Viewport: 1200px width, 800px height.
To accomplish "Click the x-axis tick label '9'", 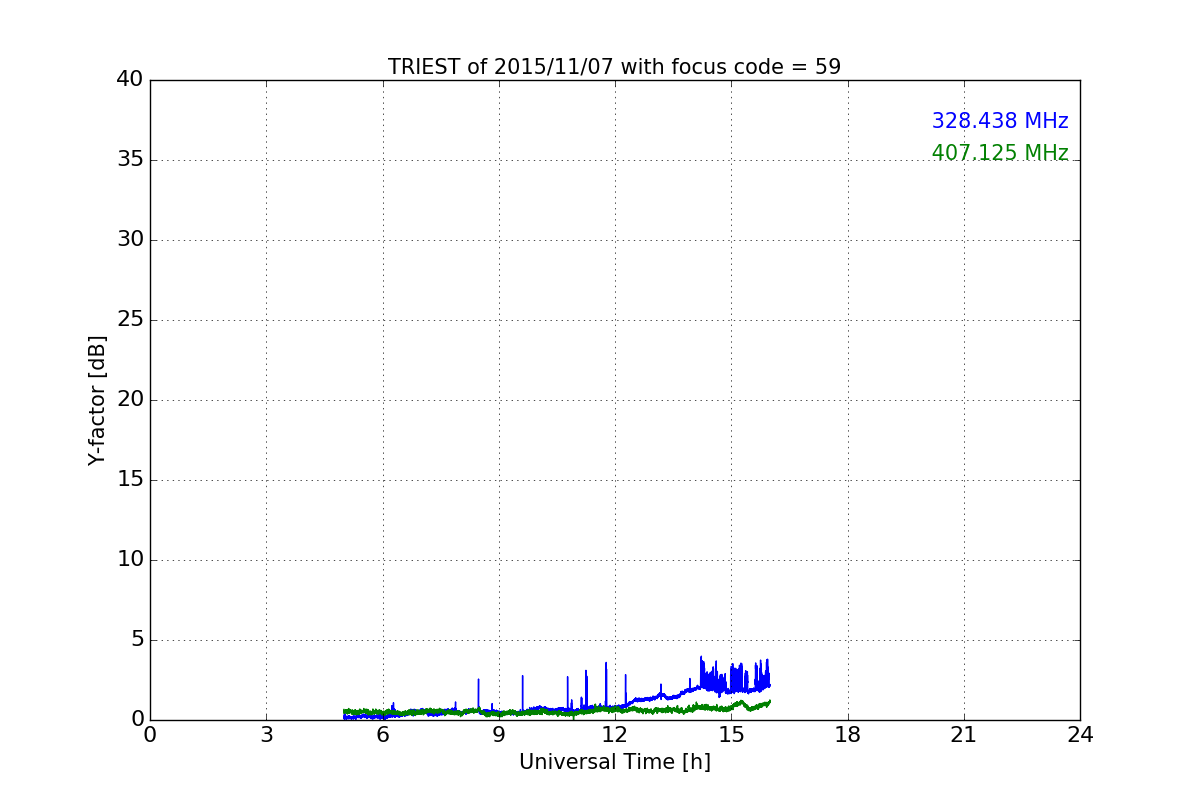I will click(499, 735).
